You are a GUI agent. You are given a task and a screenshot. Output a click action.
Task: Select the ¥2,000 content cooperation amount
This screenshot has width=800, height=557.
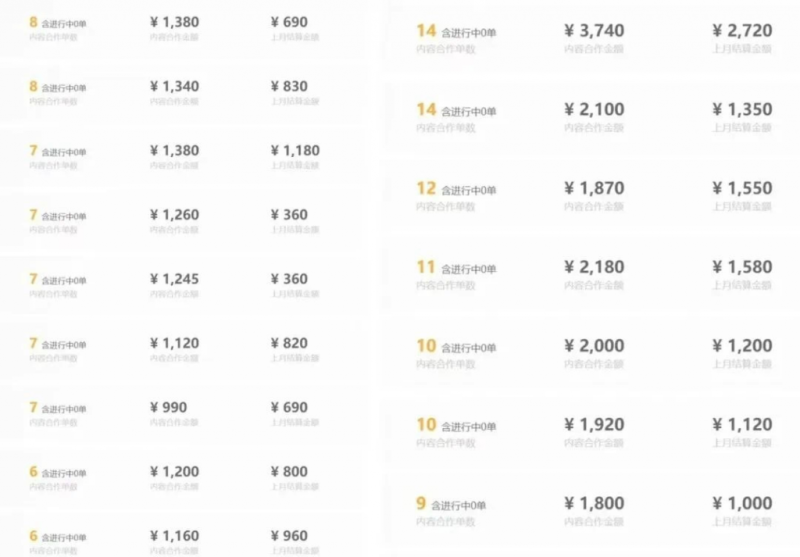click(x=594, y=346)
